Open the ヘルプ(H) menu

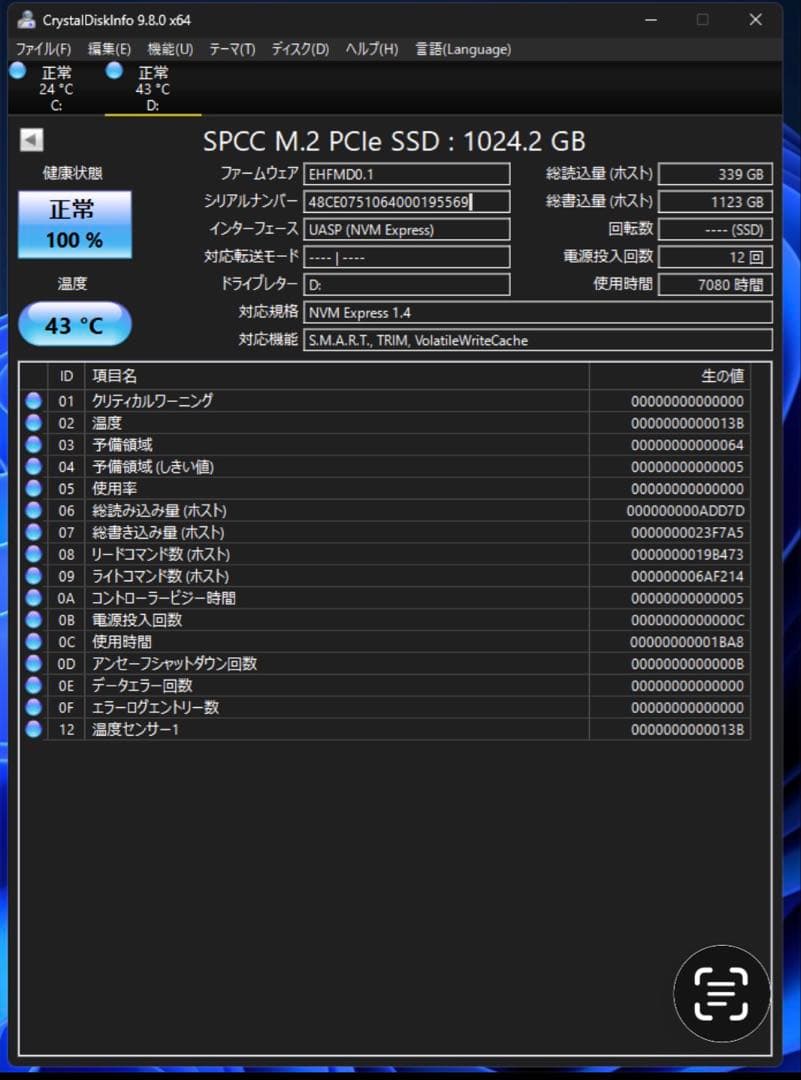[x=372, y=49]
